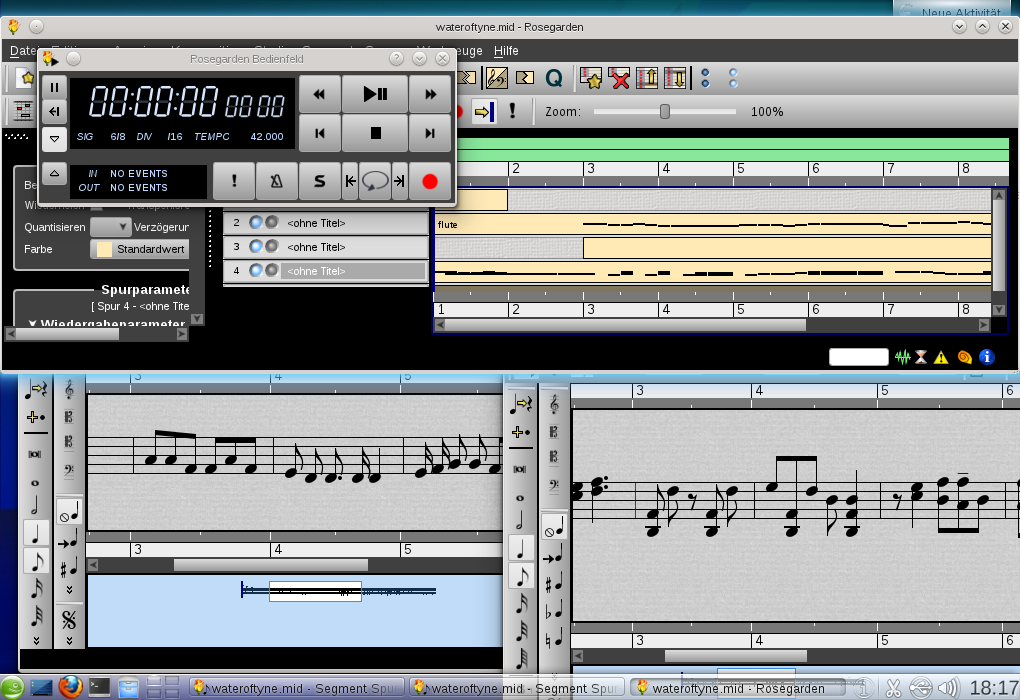Set loop end marker in the Bedienfeld
This screenshot has width=1020, height=700.
pyautogui.click(x=399, y=182)
